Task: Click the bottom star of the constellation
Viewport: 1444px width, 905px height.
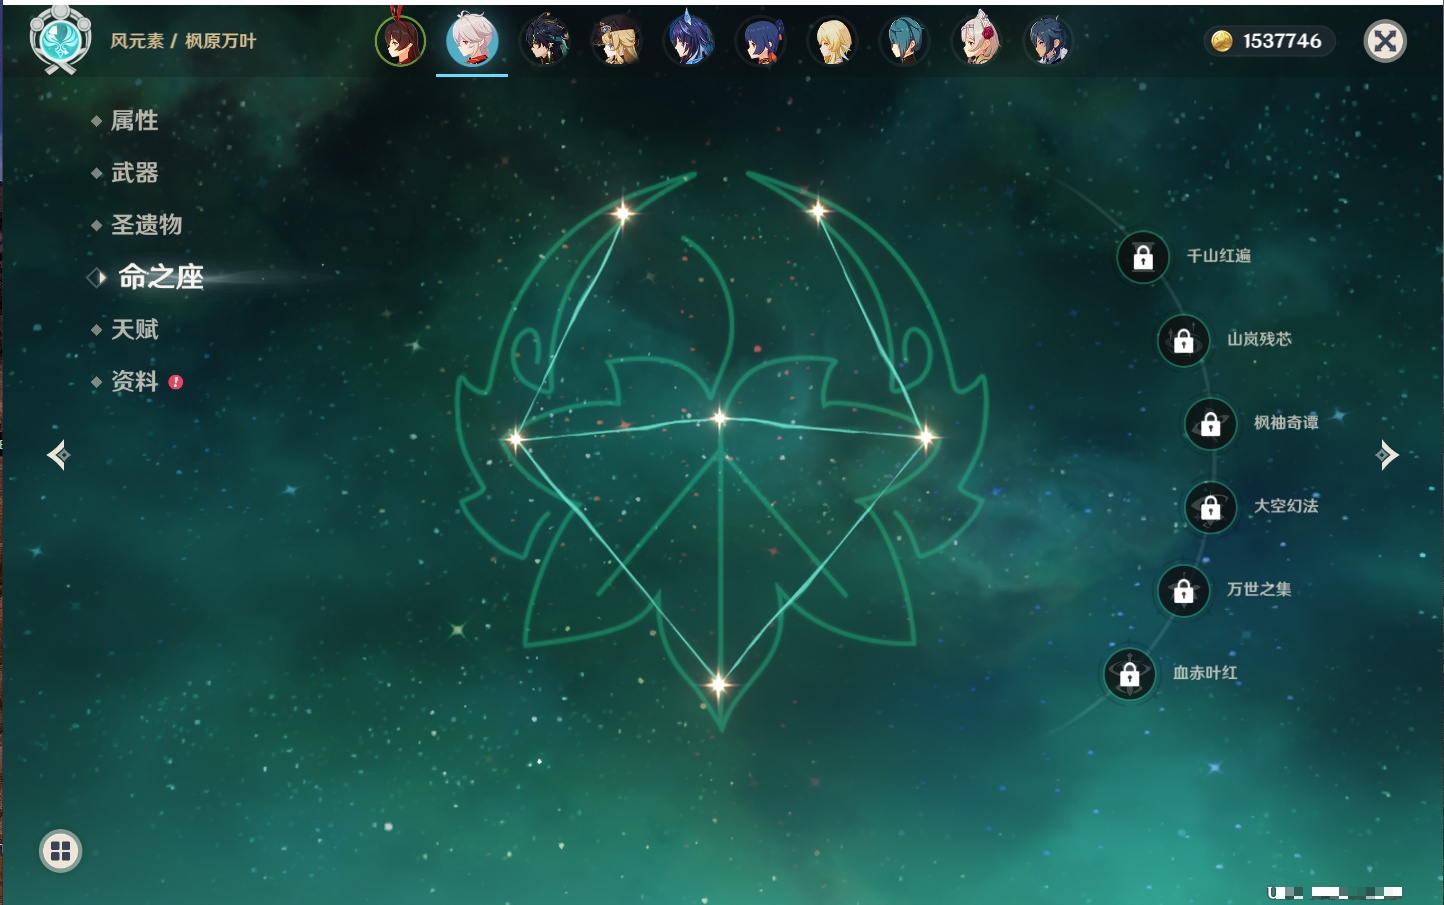Action: pyautogui.click(x=718, y=684)
